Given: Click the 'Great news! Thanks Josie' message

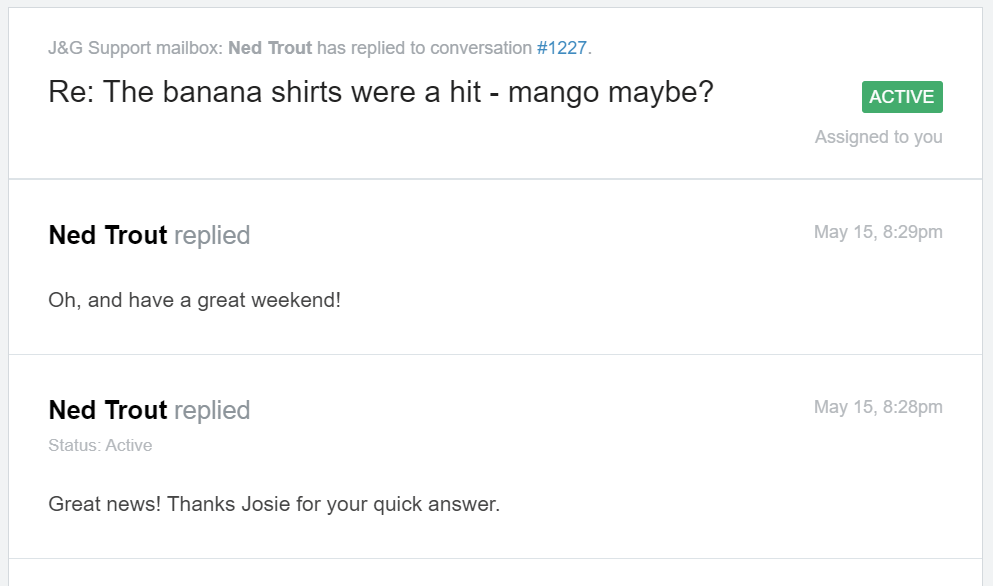Looking at the screenshot, I should click(x=273, y=504).
